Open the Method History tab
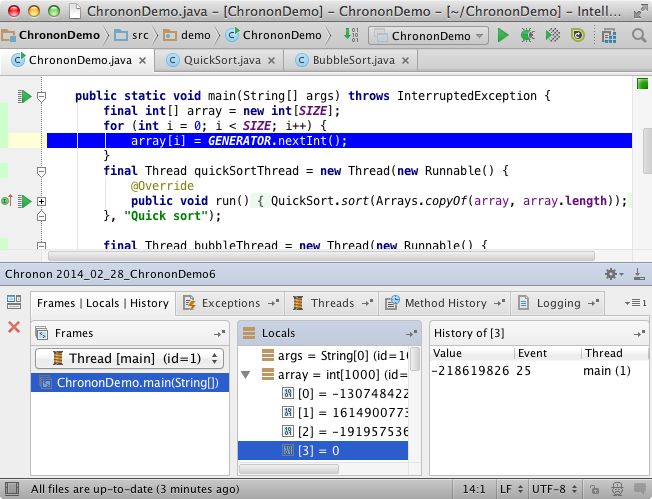 click(445, 303)
